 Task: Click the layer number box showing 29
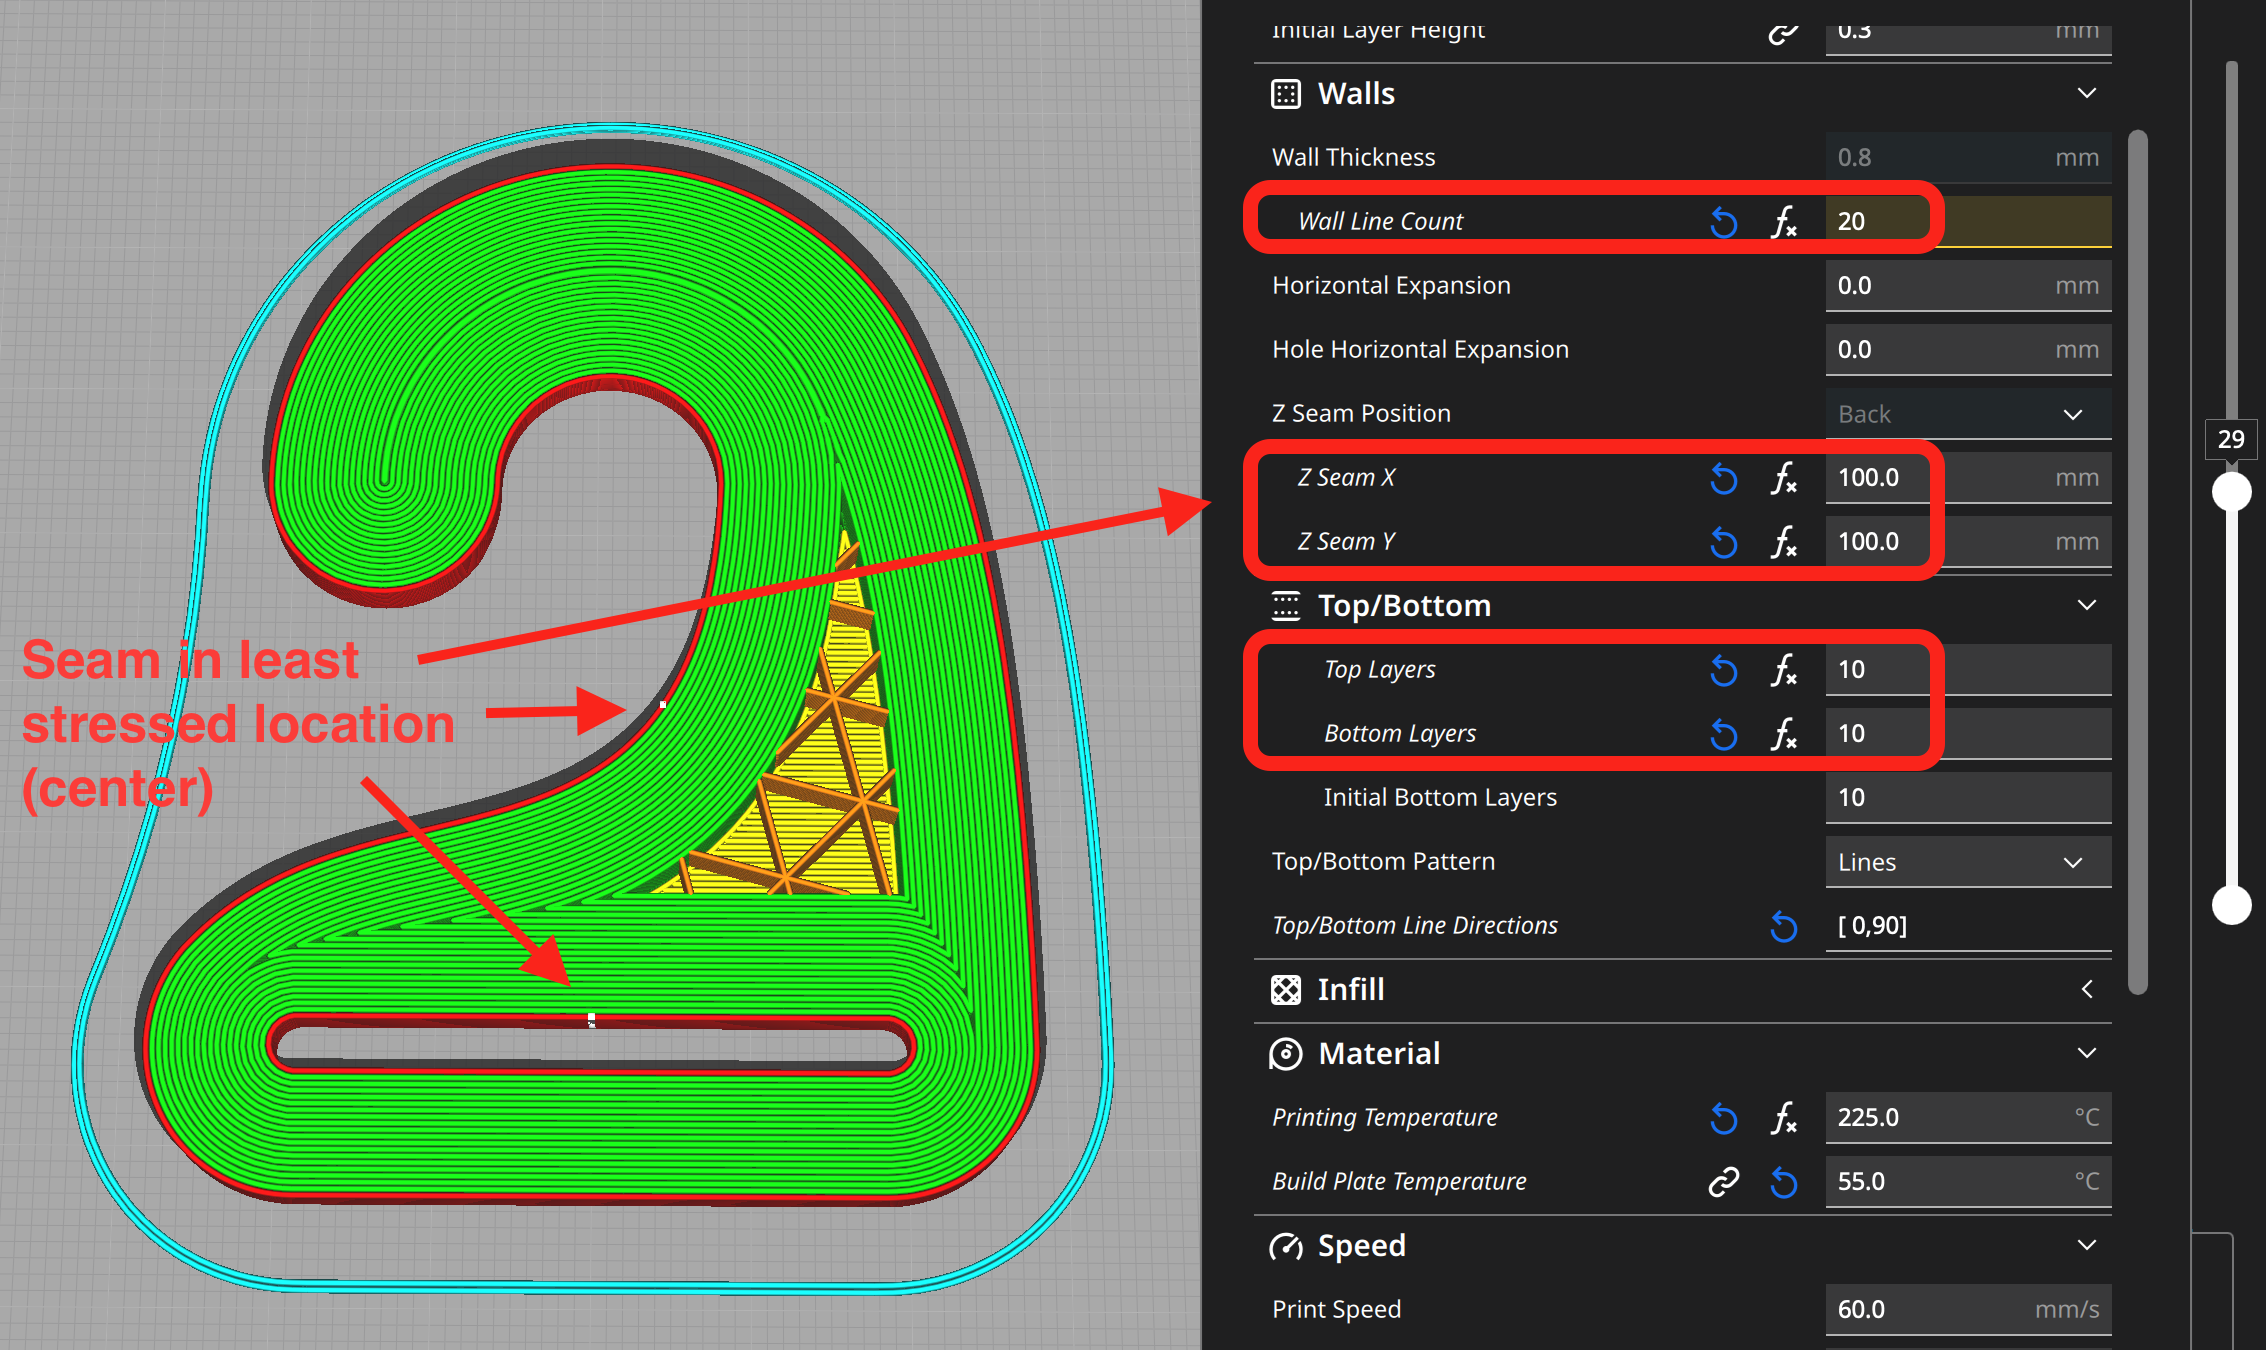click(x=2231, y=439)
